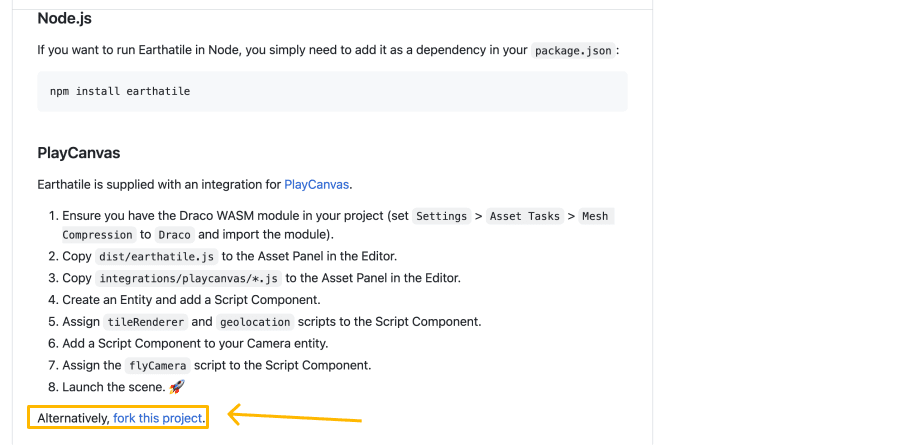900x445 pixels.
Task: Click the rocket emoji after "Launch the scene"
Action: (x=177, y=386)
